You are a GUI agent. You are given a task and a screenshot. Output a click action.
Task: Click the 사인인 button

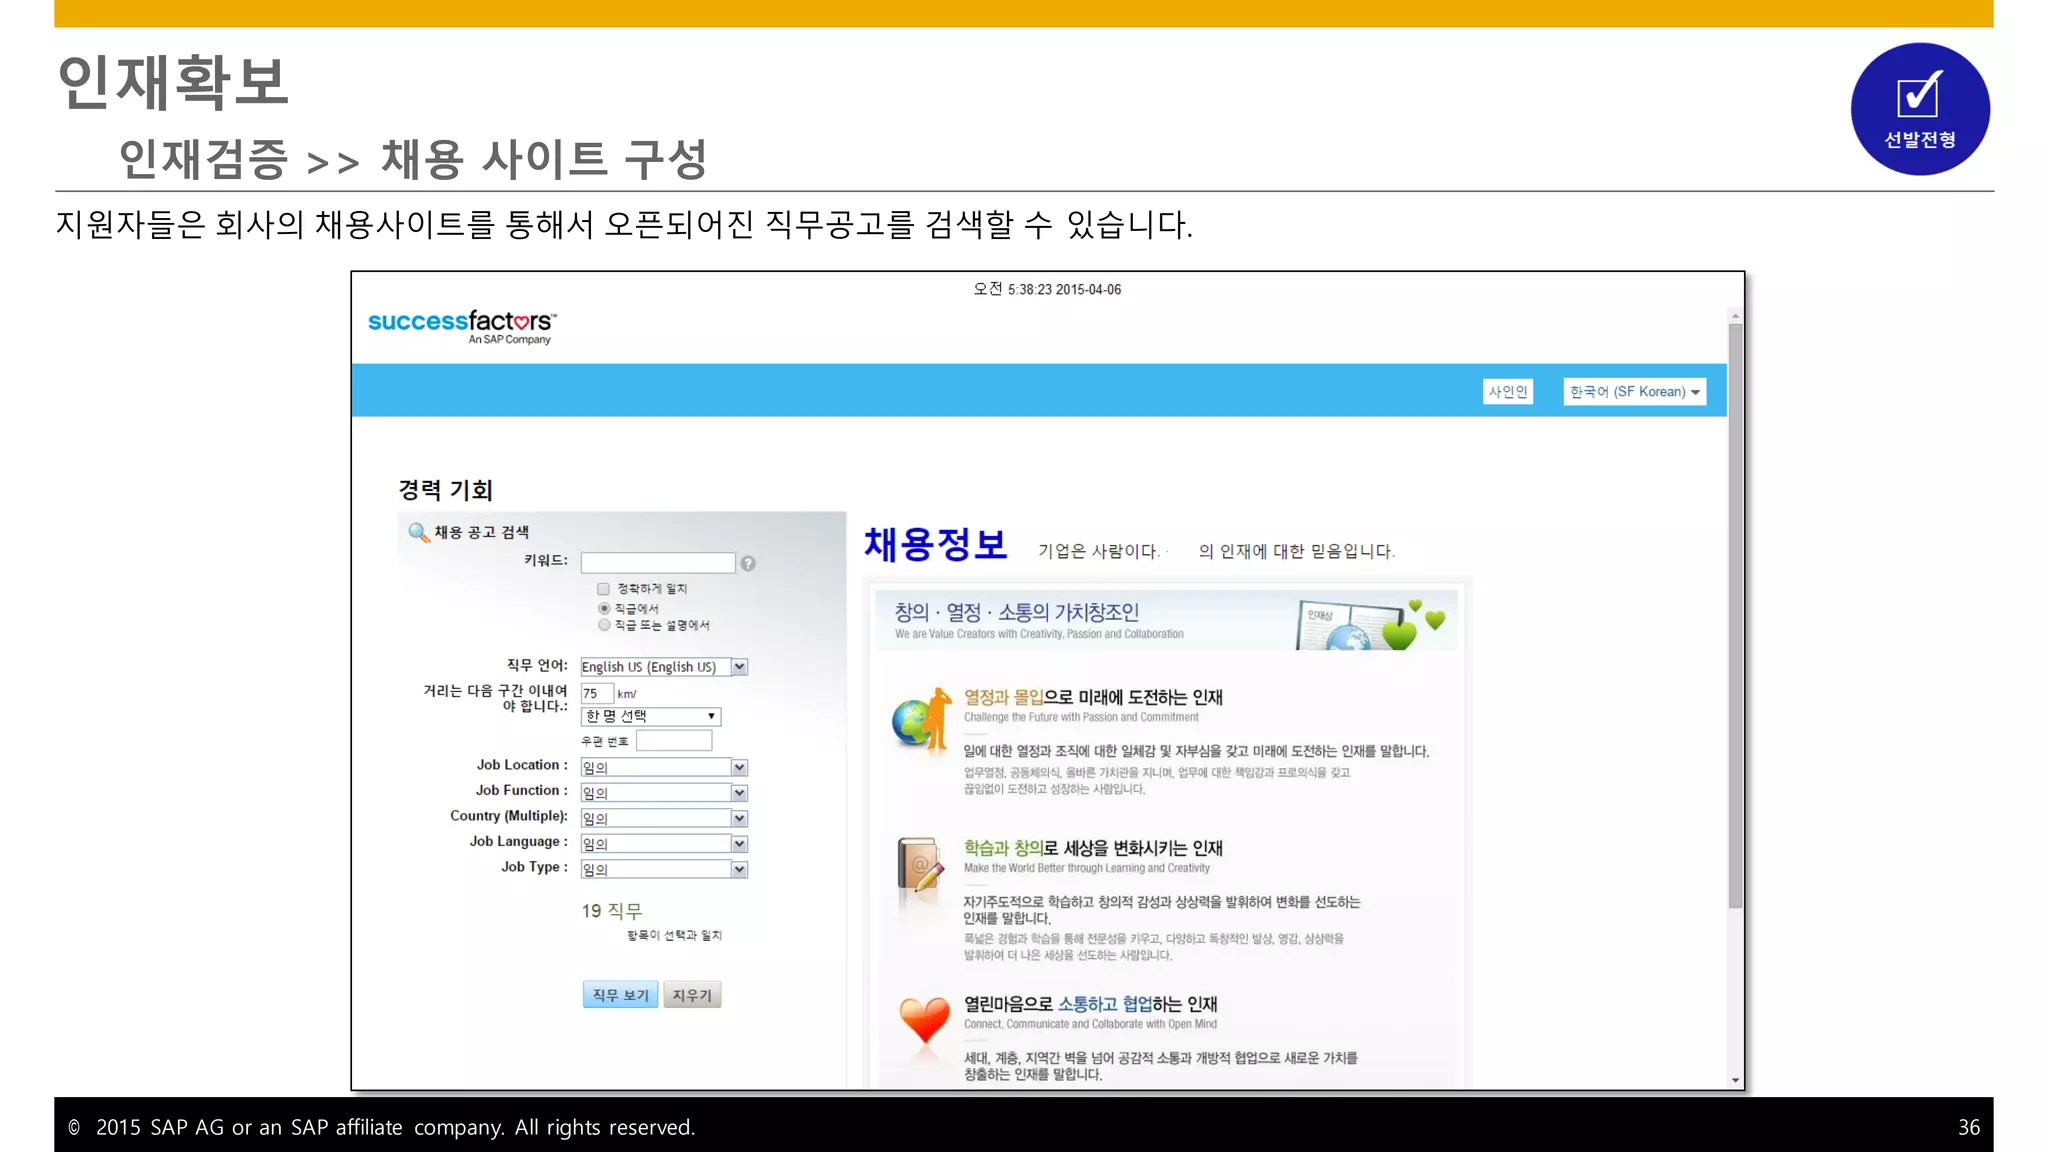pos(1508,392)
